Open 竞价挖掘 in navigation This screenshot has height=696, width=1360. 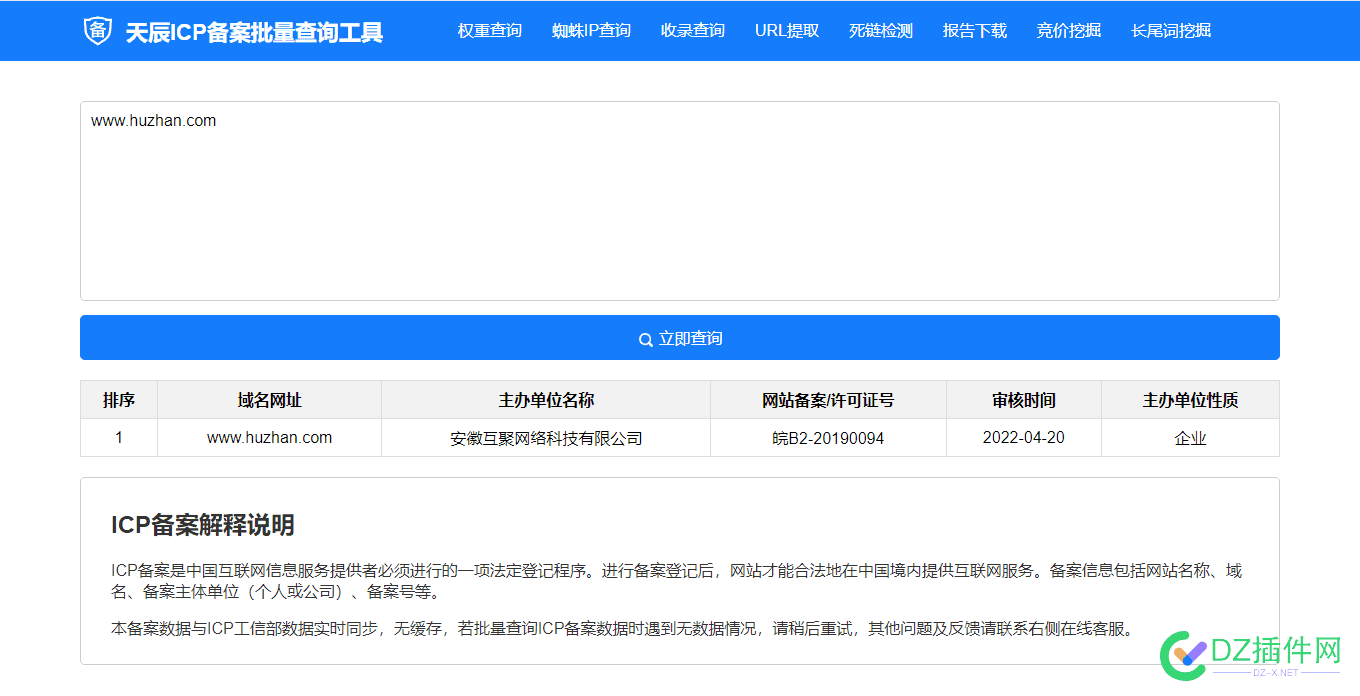click(x=1069, y=31)
